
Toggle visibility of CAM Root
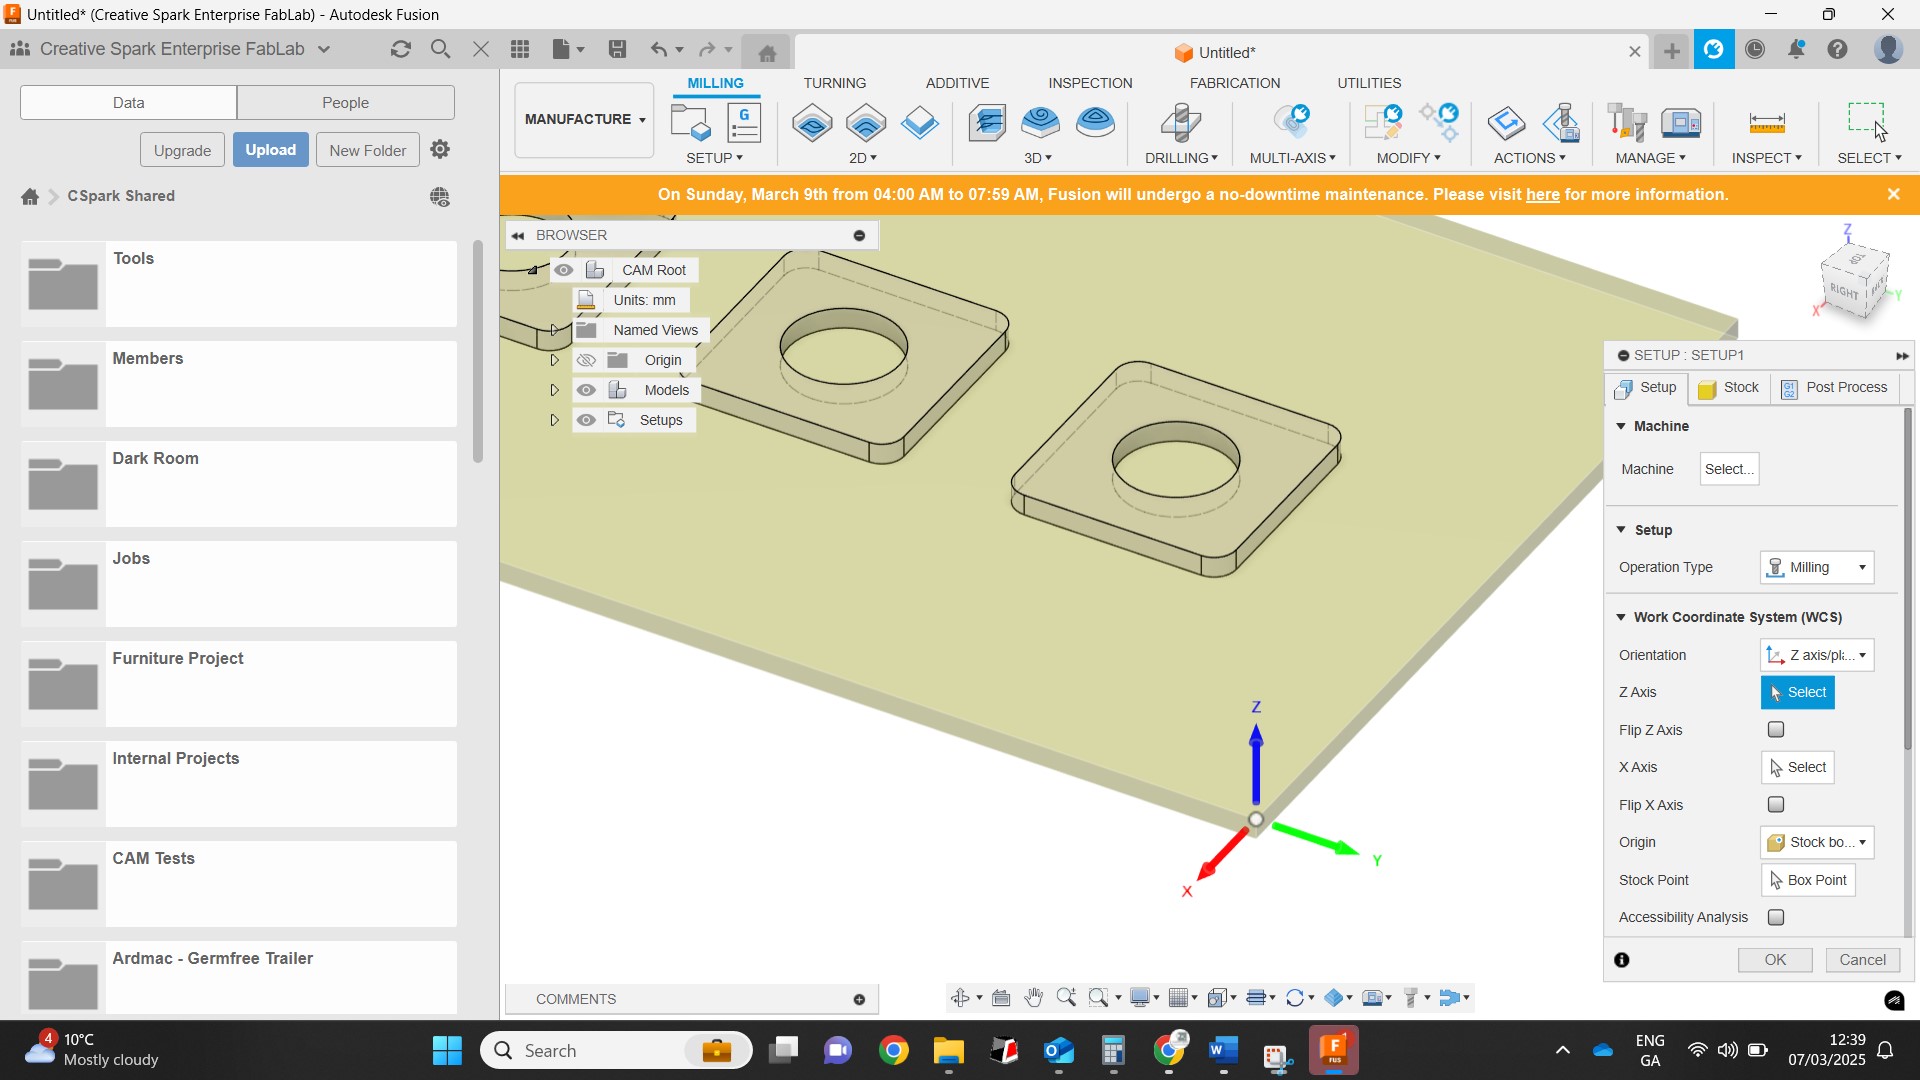[564, 270]
